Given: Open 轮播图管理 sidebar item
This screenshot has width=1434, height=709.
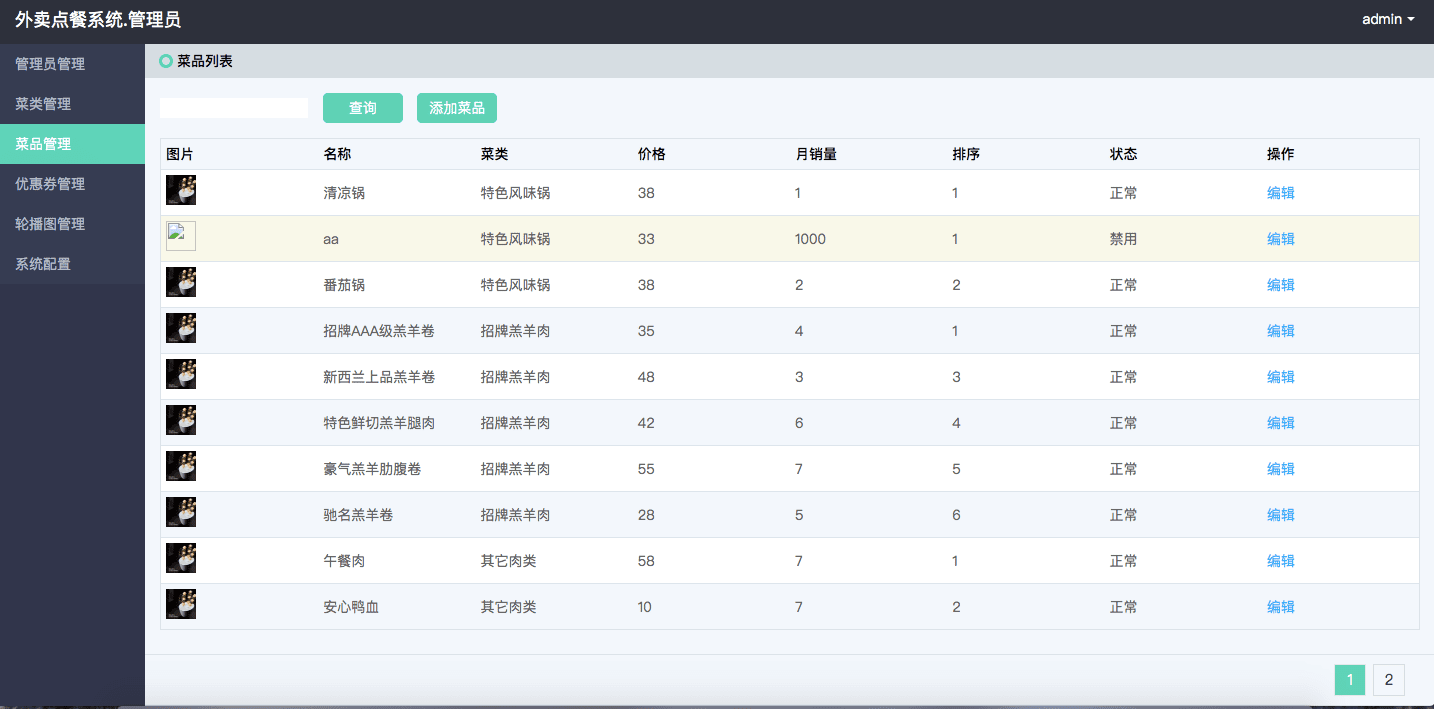Looking at the screenshot, I should tap(50, 224).
